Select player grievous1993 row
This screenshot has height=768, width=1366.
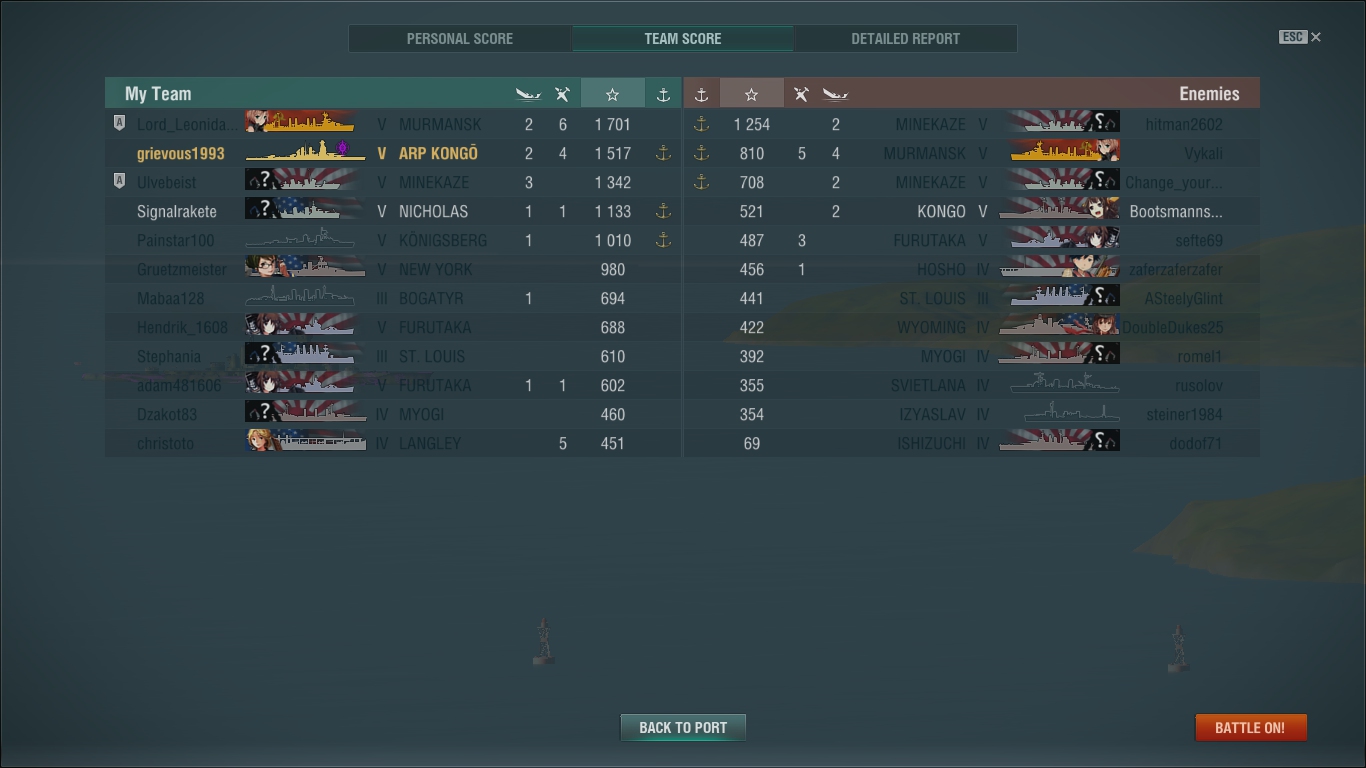pos(393,153)
